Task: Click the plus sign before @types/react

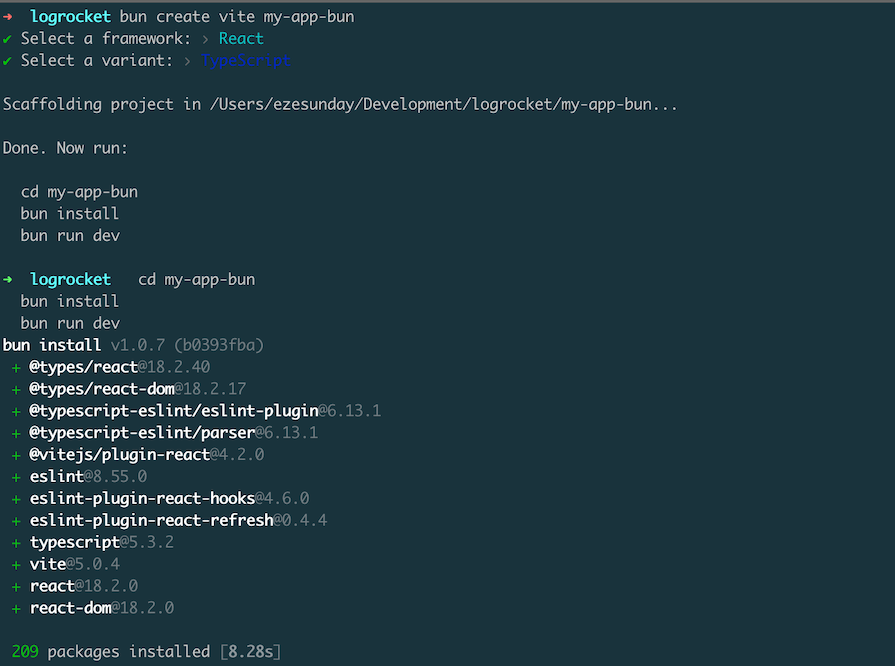Action: [x=16, y=368]
